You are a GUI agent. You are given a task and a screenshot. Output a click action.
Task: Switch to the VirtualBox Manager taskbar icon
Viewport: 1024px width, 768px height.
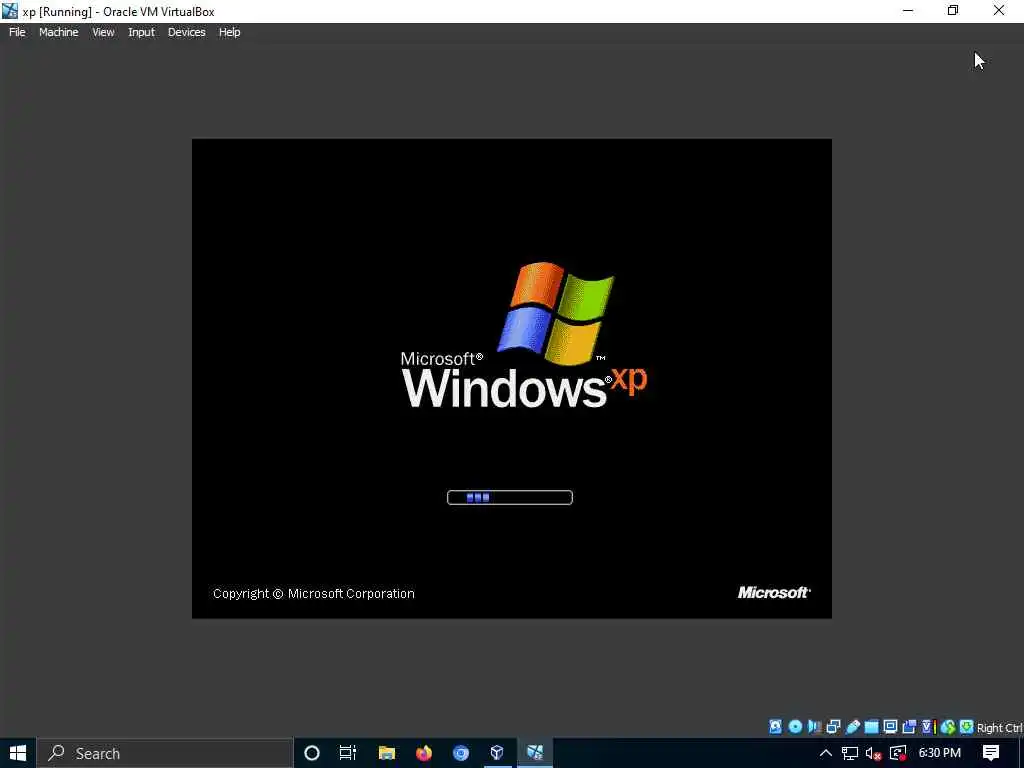[497, 753]
